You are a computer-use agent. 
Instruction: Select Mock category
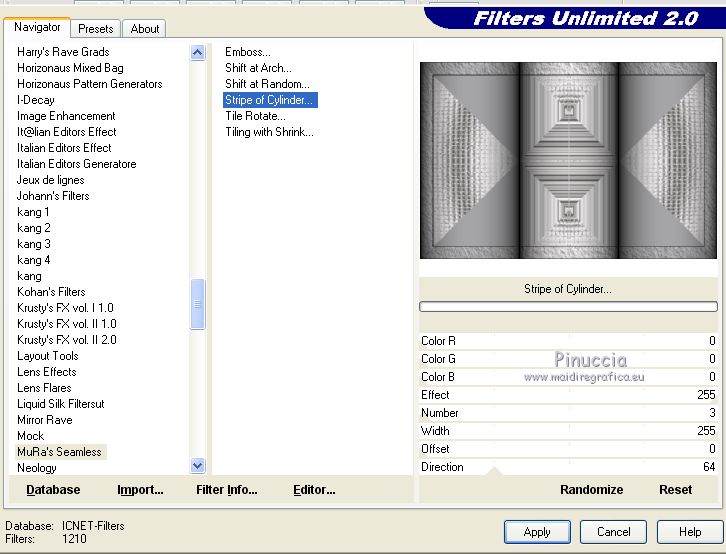click(31, 436)
